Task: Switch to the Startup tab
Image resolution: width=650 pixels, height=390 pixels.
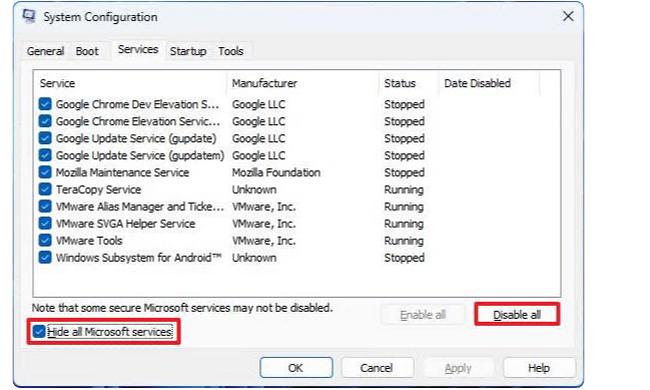Action: pyautogui.click(x=188, y=51)
